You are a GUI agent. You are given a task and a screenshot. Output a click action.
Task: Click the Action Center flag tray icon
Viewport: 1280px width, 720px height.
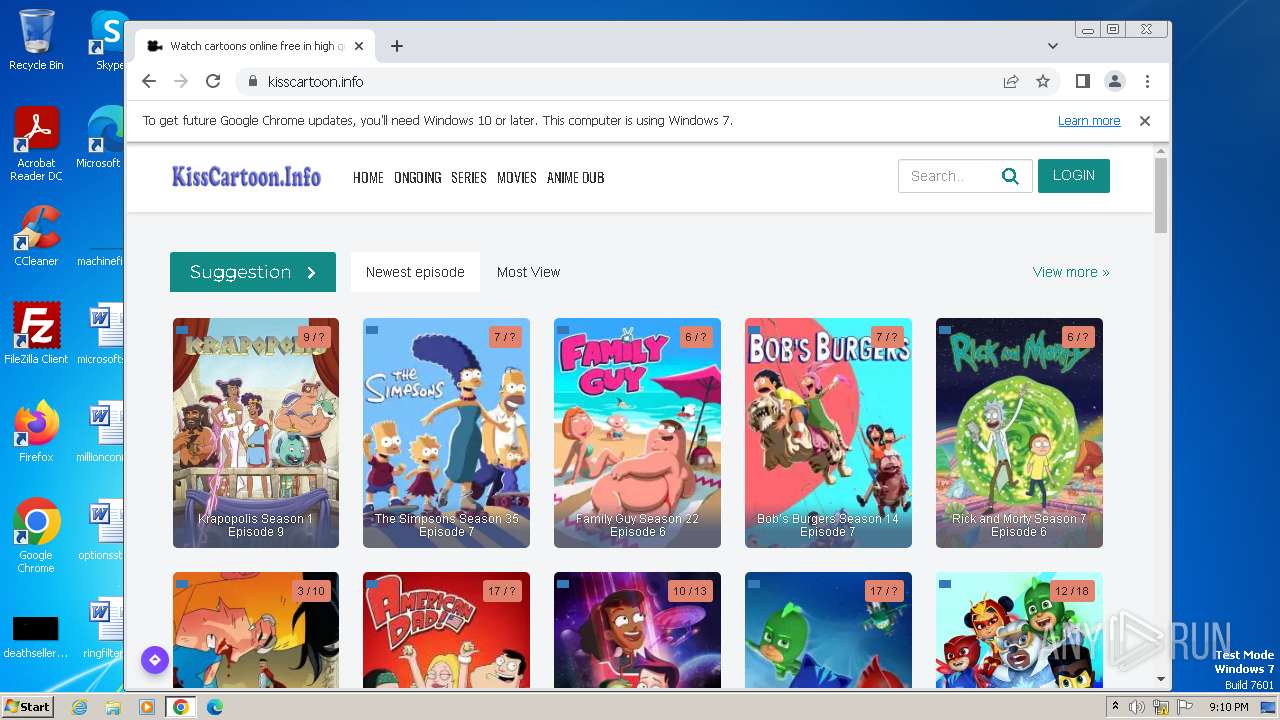click(x=1184, y=707)
